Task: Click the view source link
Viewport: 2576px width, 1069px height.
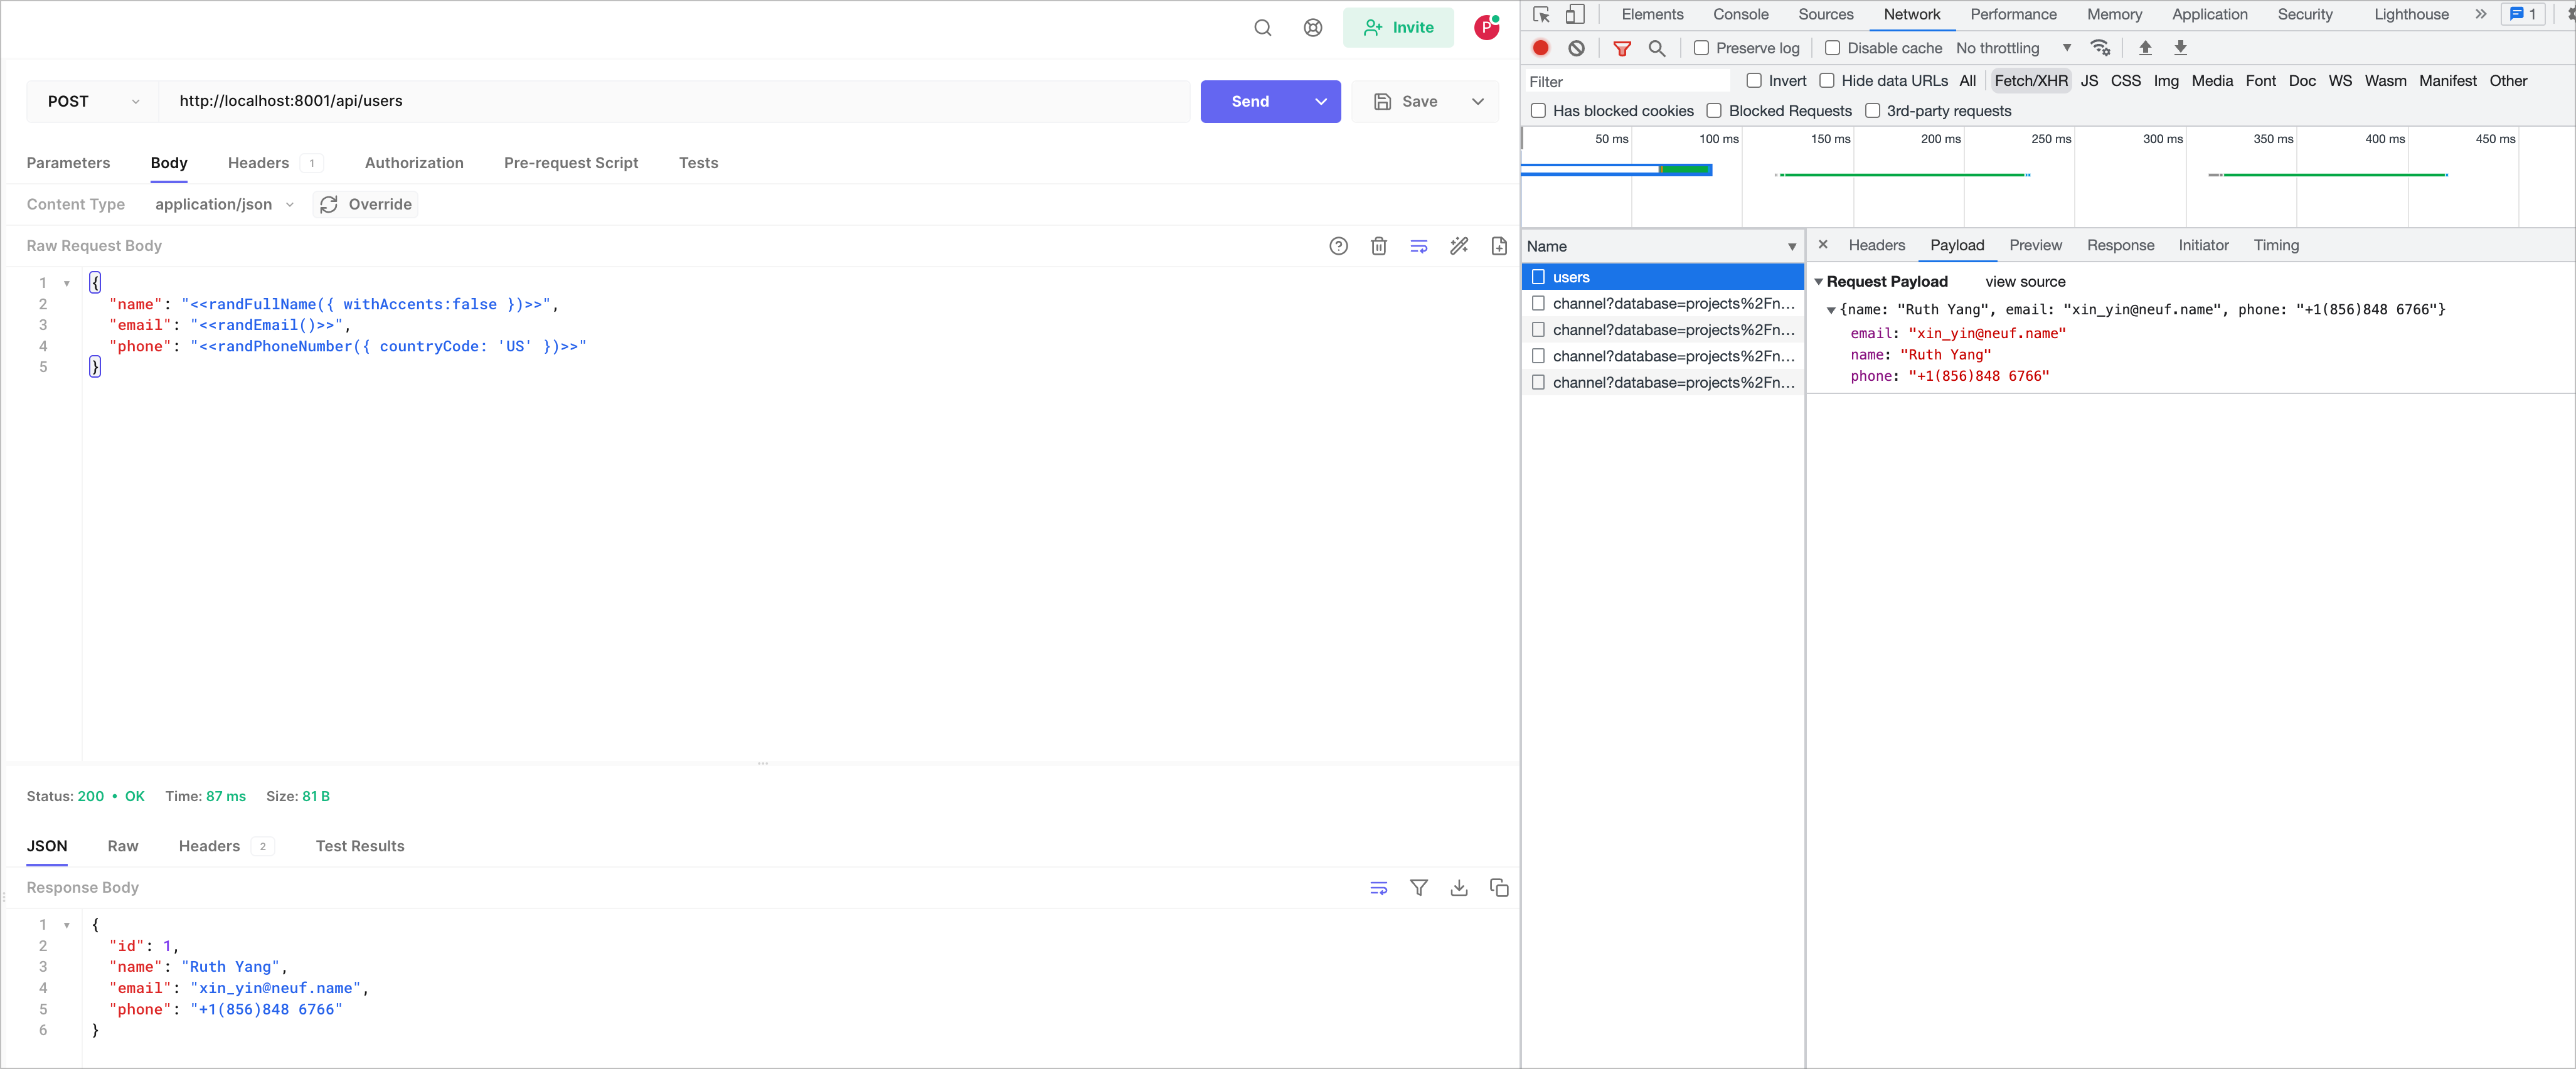Action: (2025, 281)
